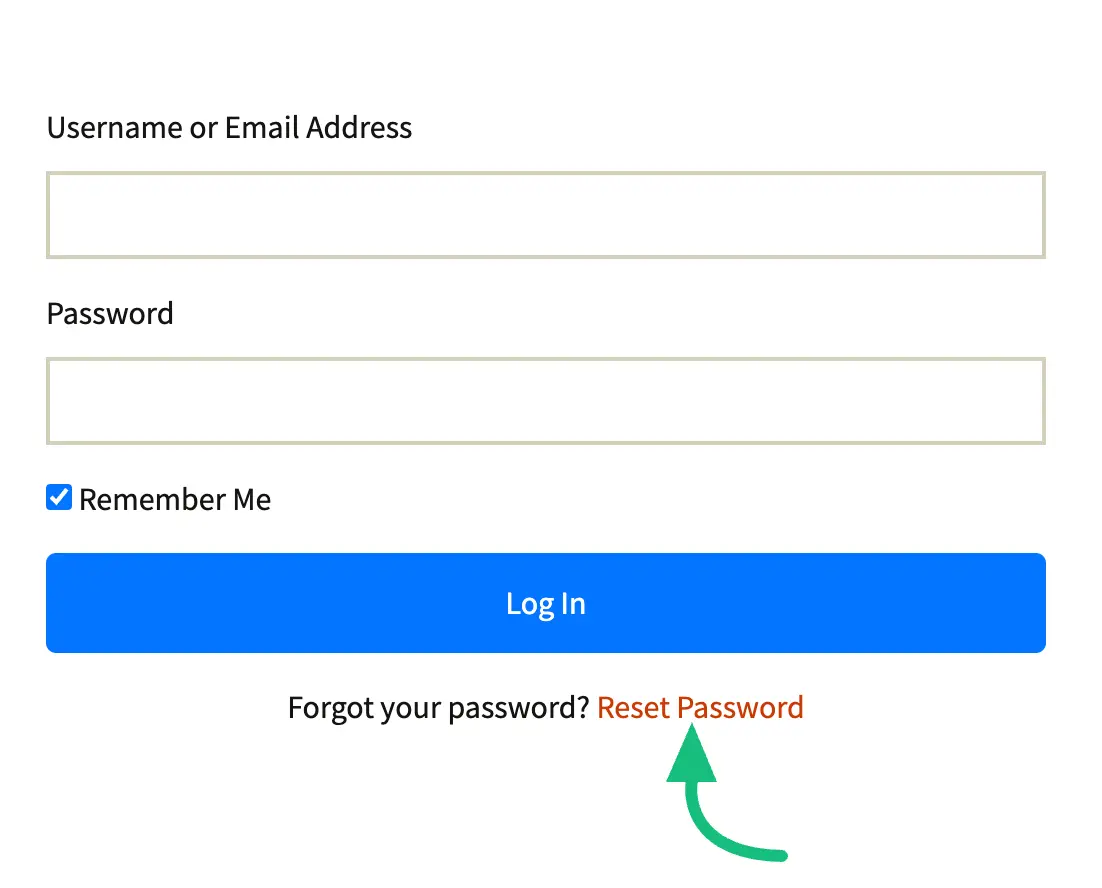
Task: Click the Remember Me label text
Action: (175, 499)
